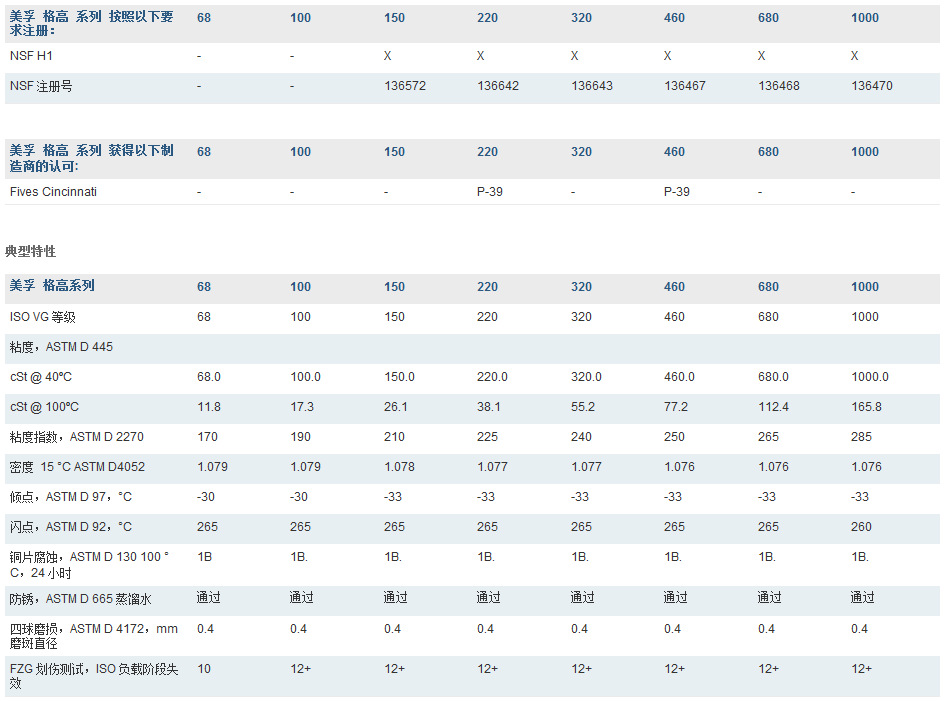The width and height of the screenshot is (944, 701).
Task: Select the 38.1 cSt value
Action: 488,407
